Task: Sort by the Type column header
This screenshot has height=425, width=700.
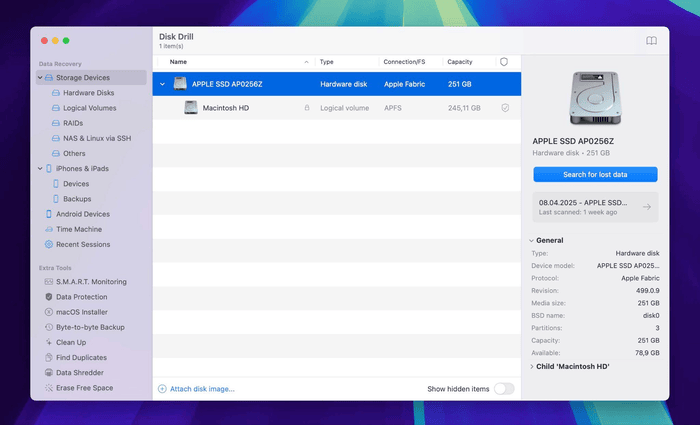Action: tap(327, 62)
